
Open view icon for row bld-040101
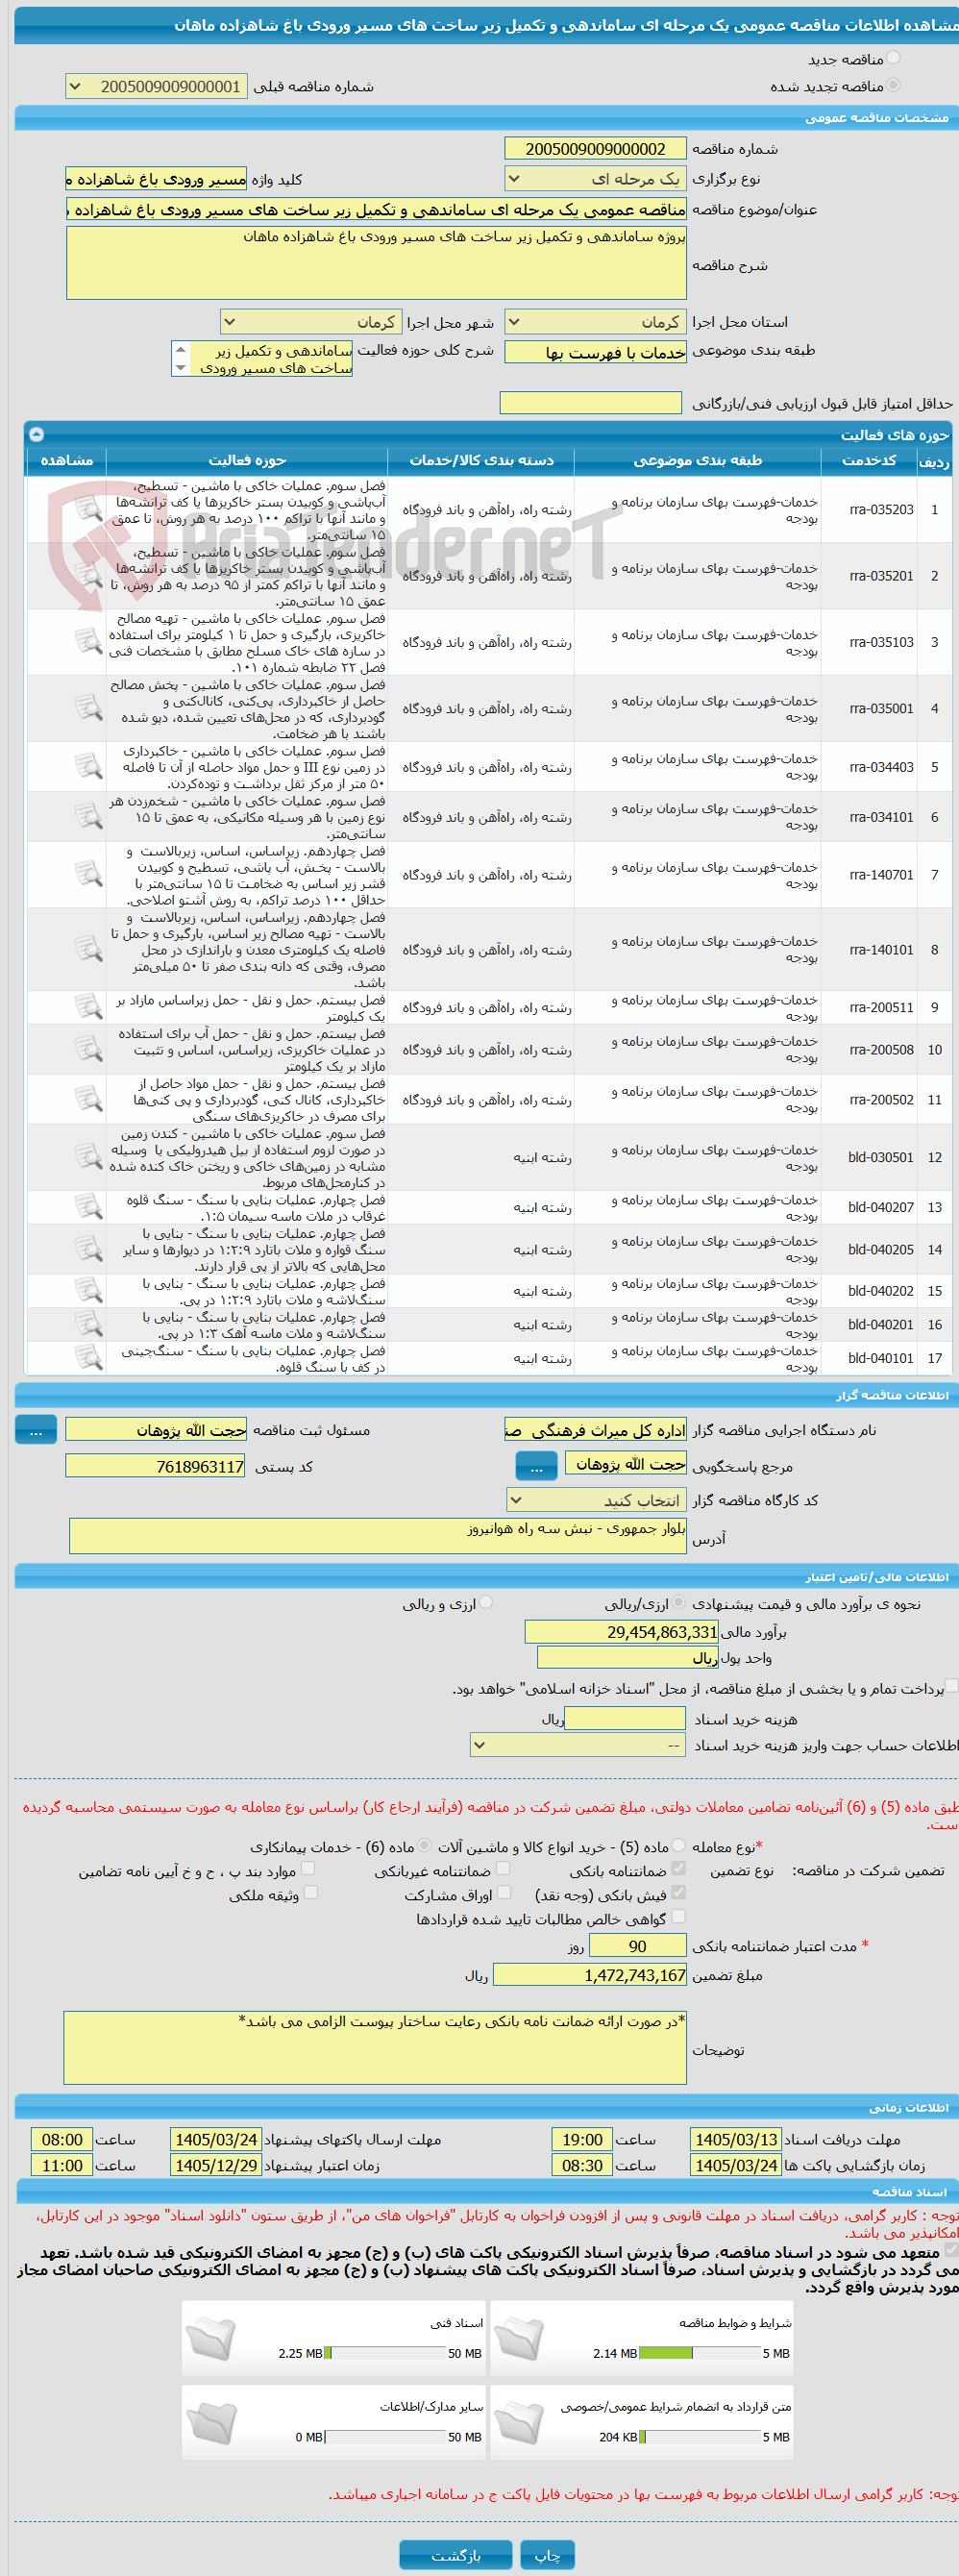pos(88,1358)
